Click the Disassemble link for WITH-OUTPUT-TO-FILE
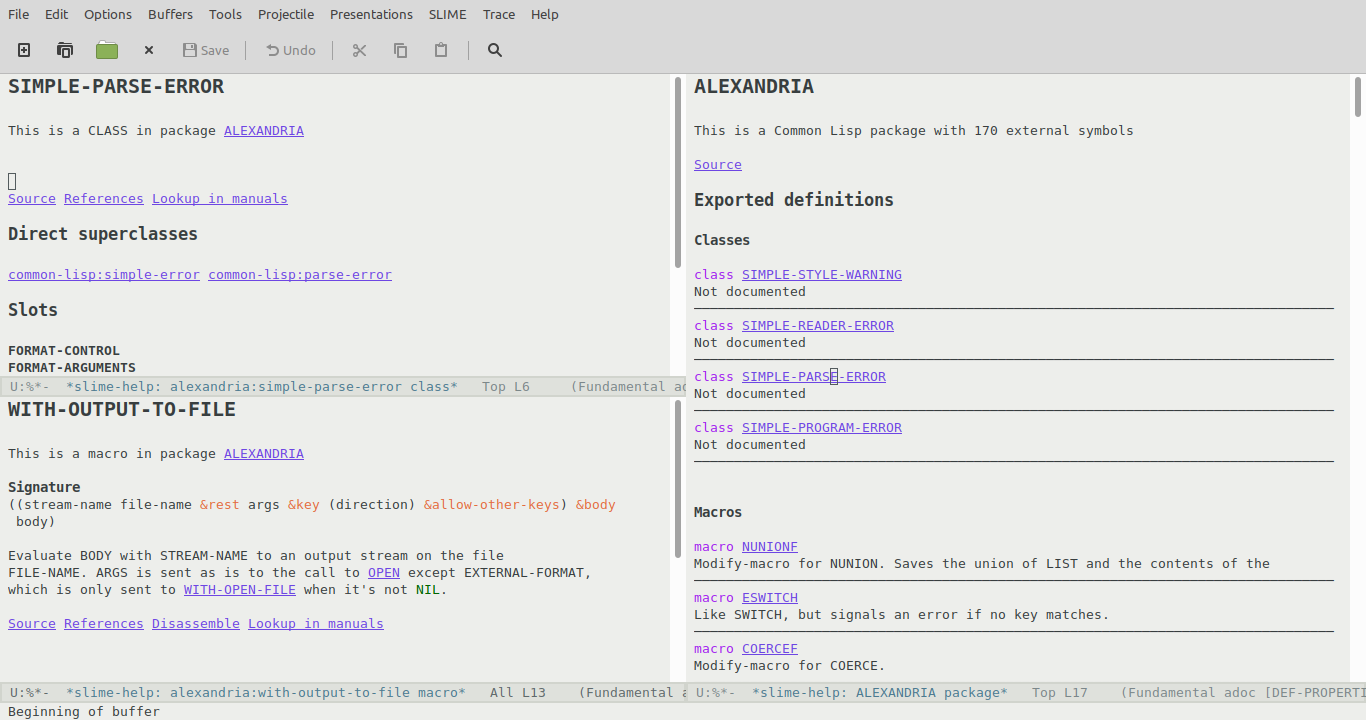This screenshot has width=1366, height=720. coord(195,624)
